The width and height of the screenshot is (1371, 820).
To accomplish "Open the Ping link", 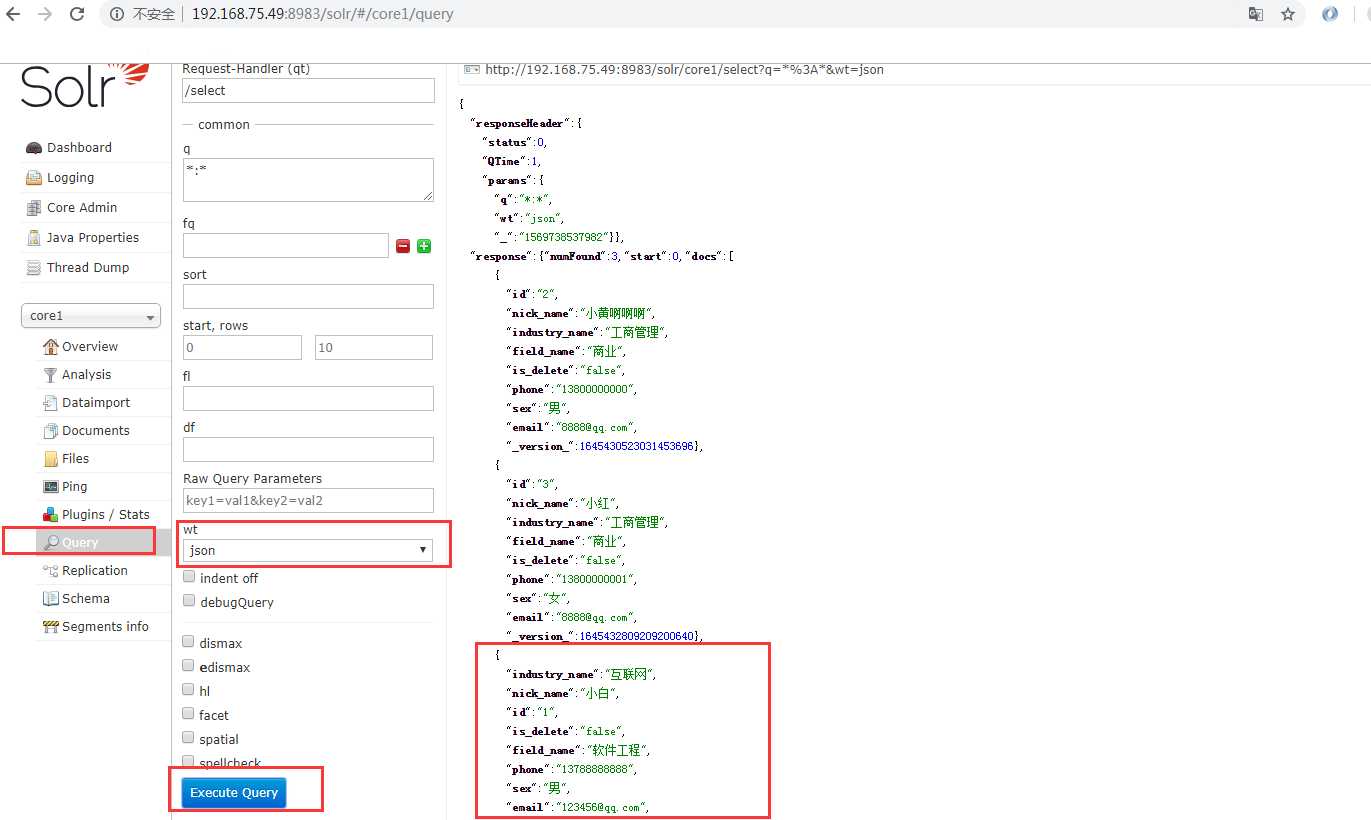I will 74,487.
